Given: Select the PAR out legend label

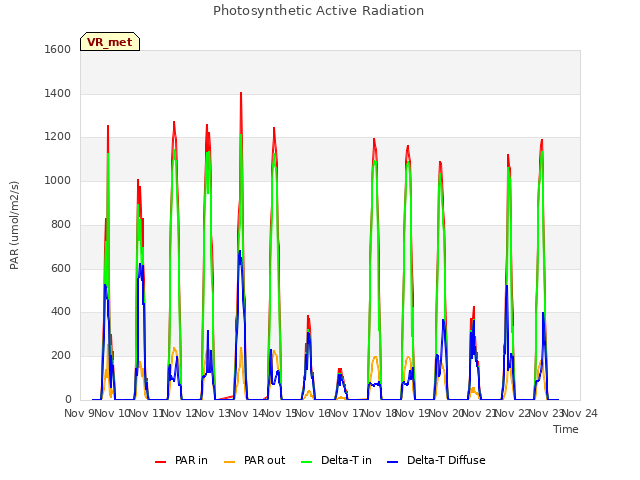Looking at the screenshot, I should [x=264, y=460].
